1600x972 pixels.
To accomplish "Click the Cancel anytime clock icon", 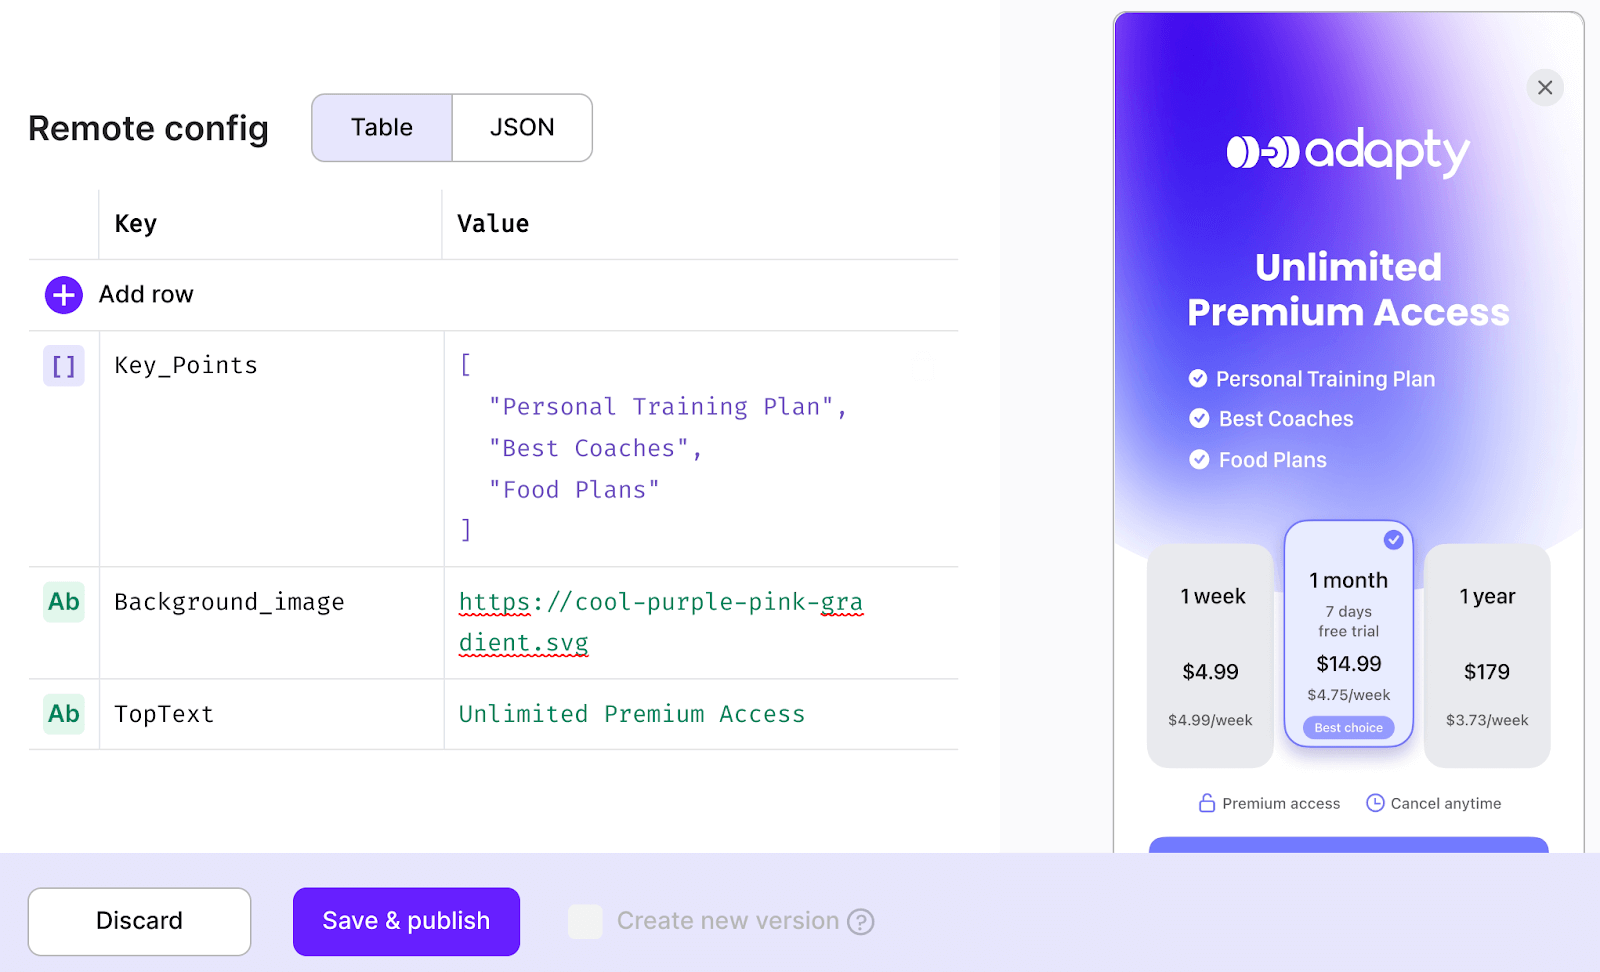I will pyautogui.click(x=1375, y=803).
